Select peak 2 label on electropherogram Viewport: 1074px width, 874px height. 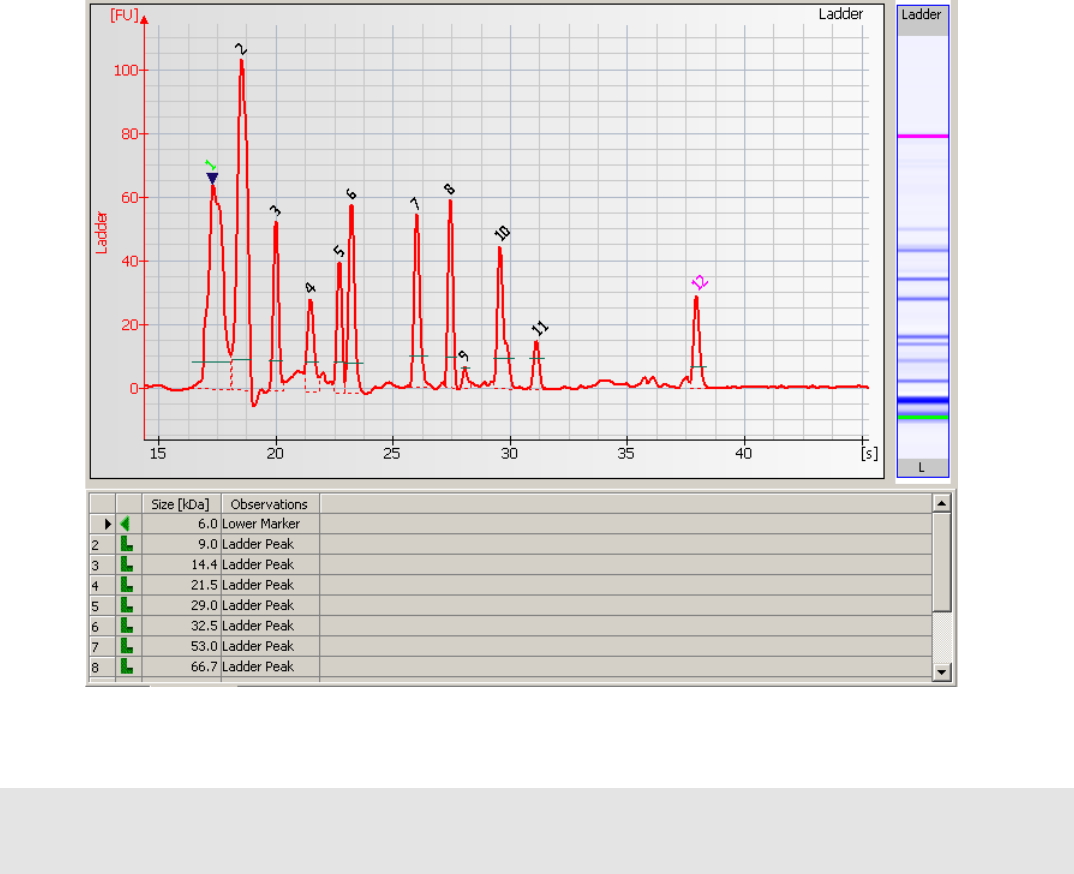(x=240, y=49)
